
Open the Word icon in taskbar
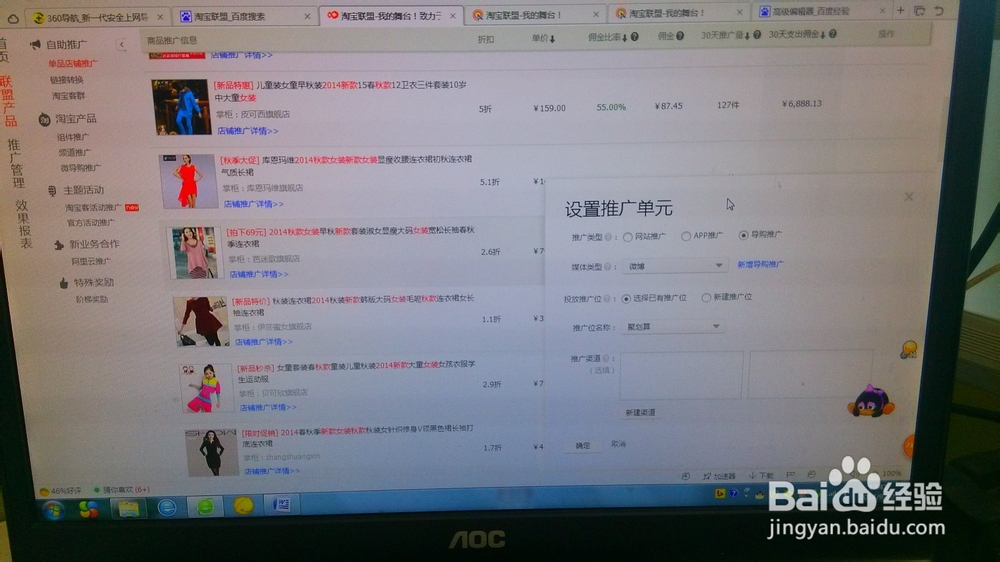[281, 505]
